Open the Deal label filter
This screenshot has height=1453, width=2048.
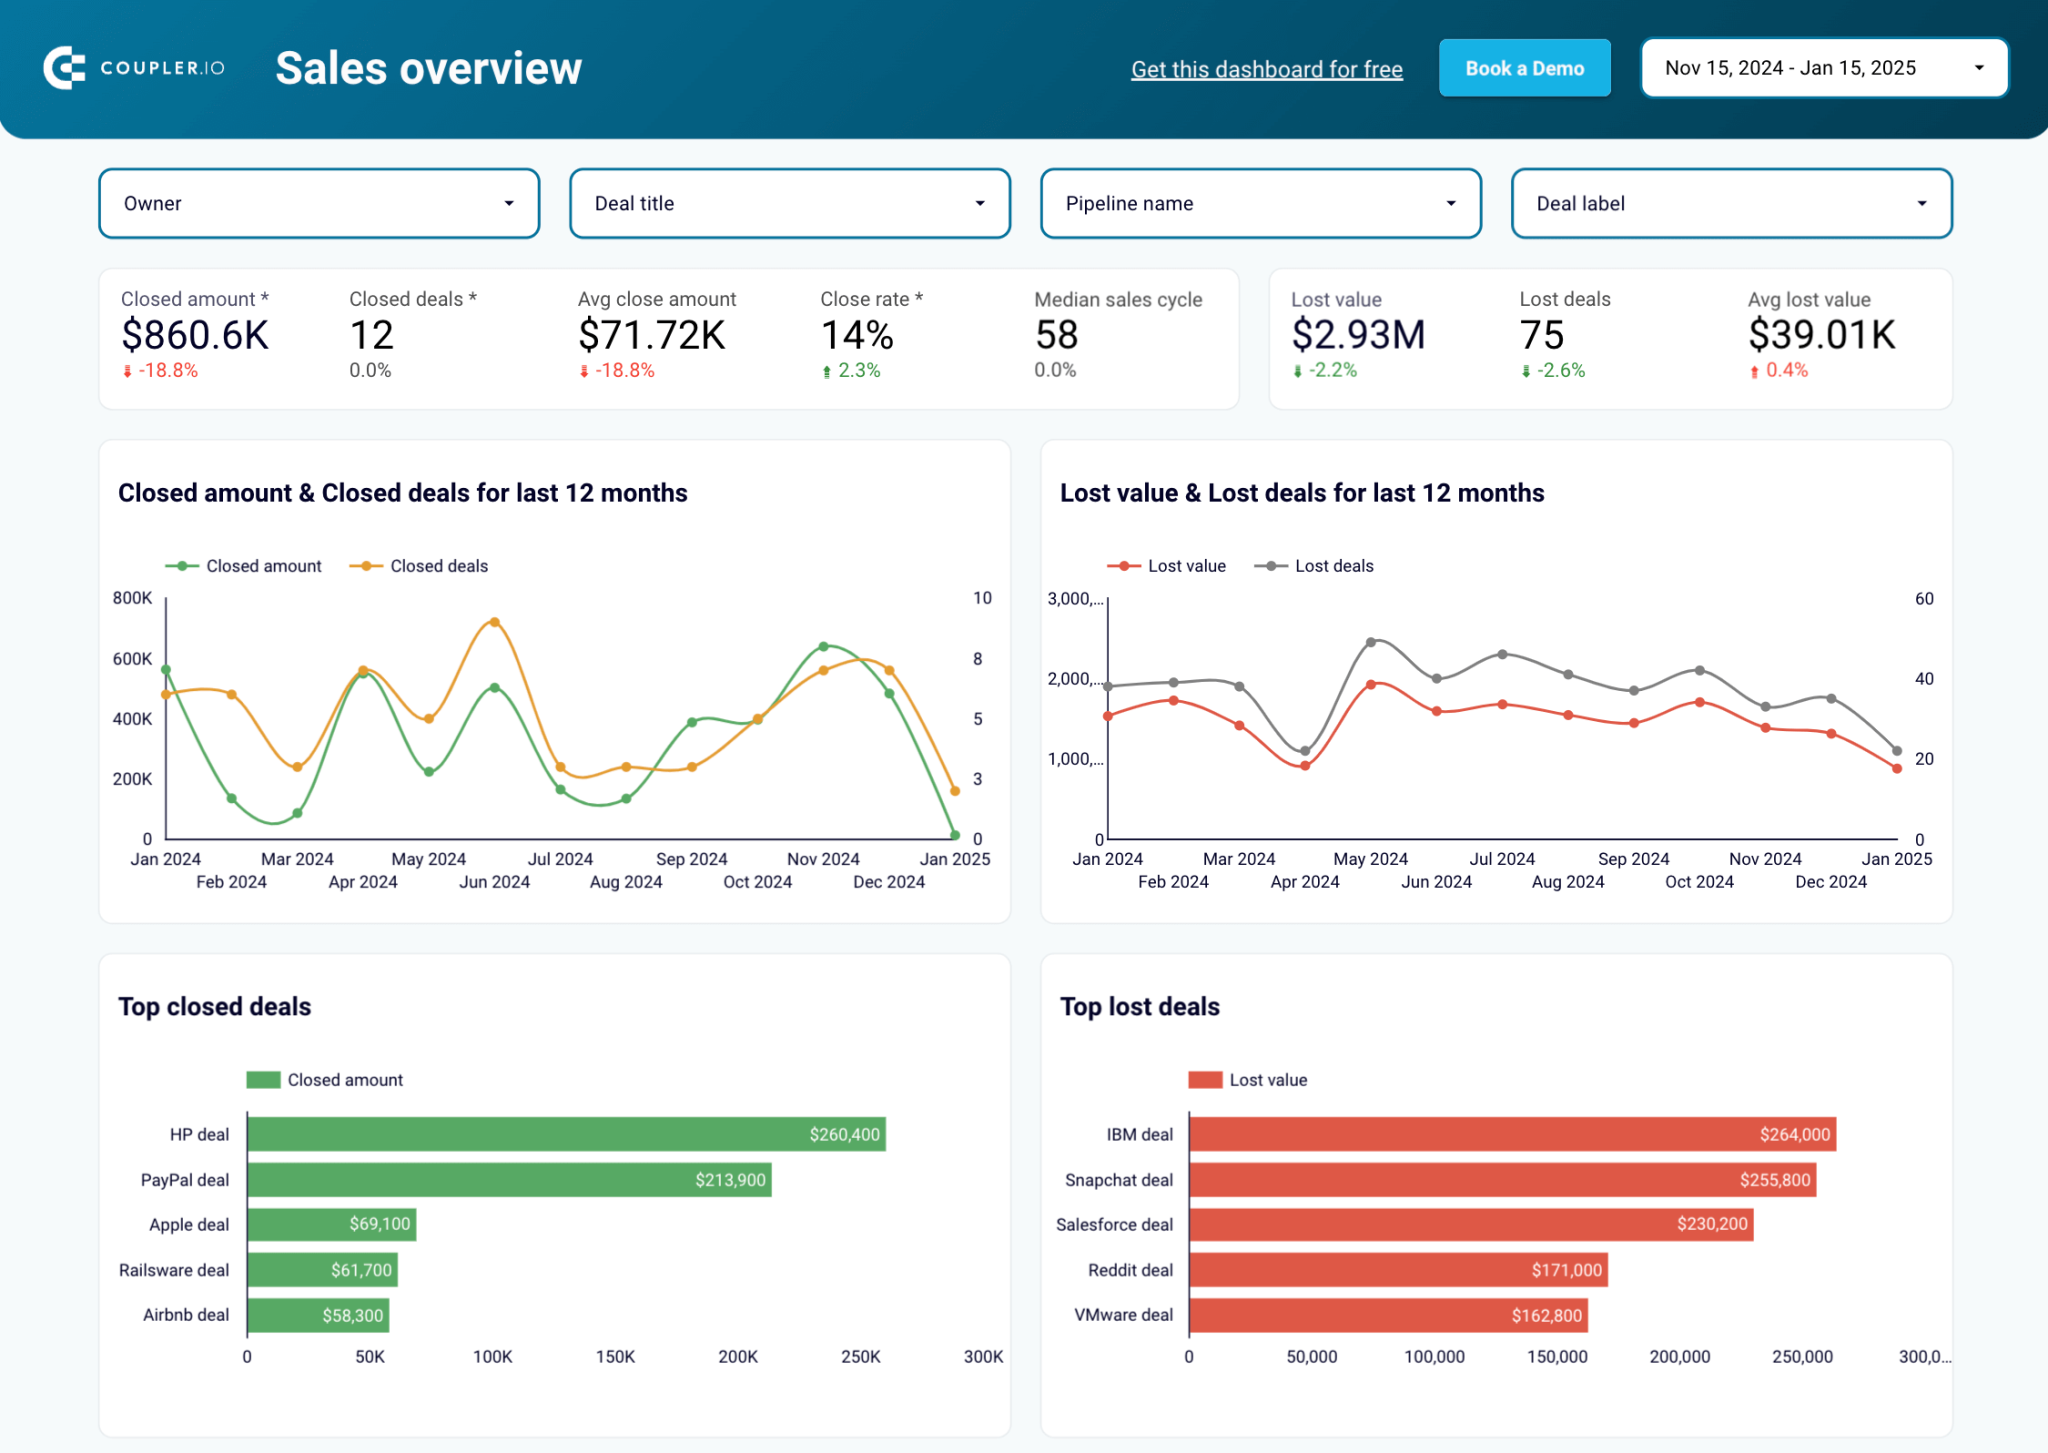pyautogui.click(x=1923, y=203)
